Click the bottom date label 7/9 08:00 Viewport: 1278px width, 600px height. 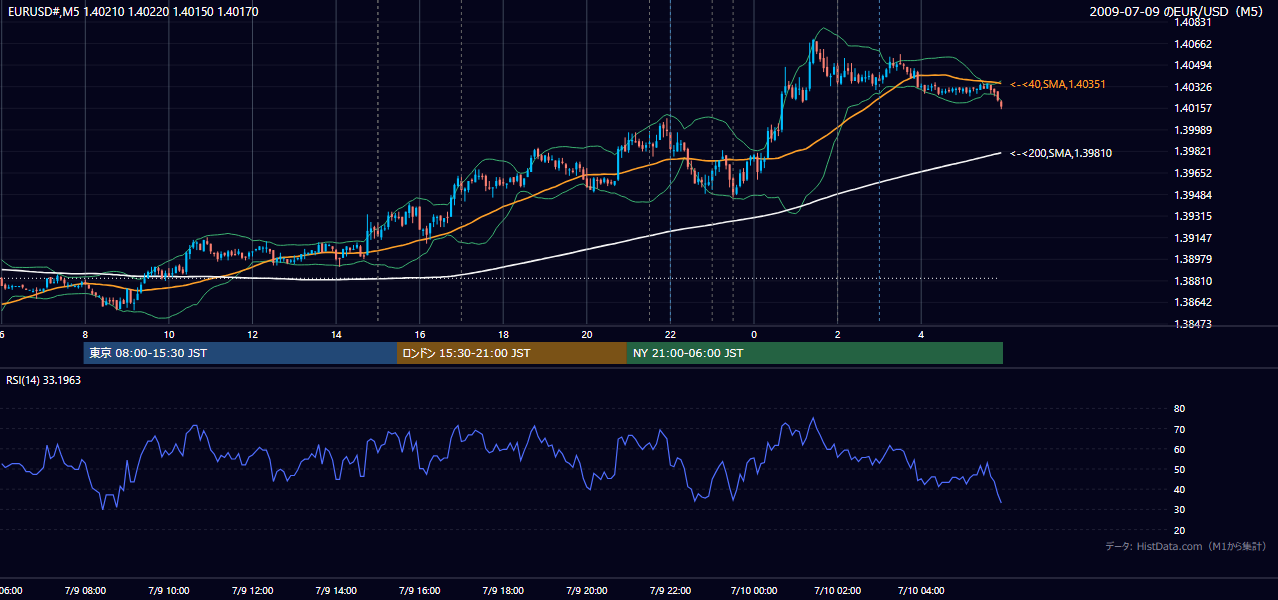pyautogui.click(x=85, y=590)
